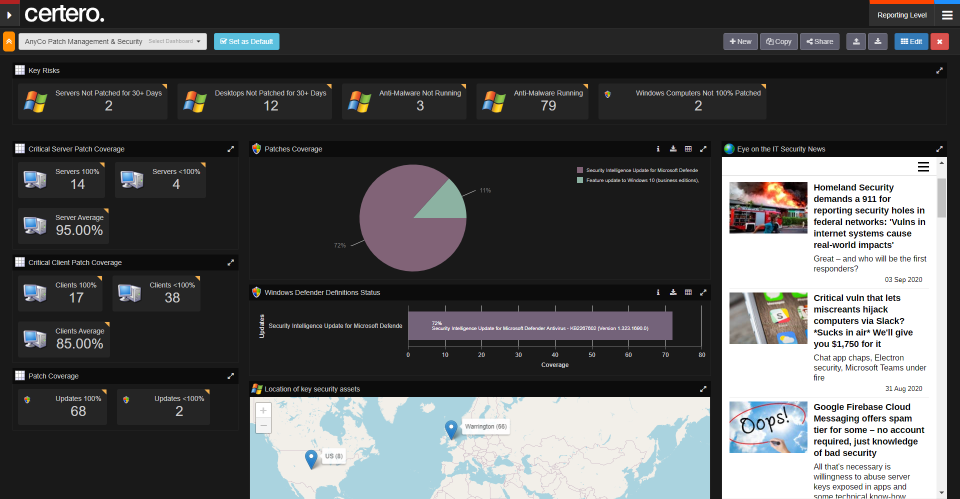Open the Anti-Malware Not Running tile
The height and width of the screenshot is (499, 960).
(404, 101)
